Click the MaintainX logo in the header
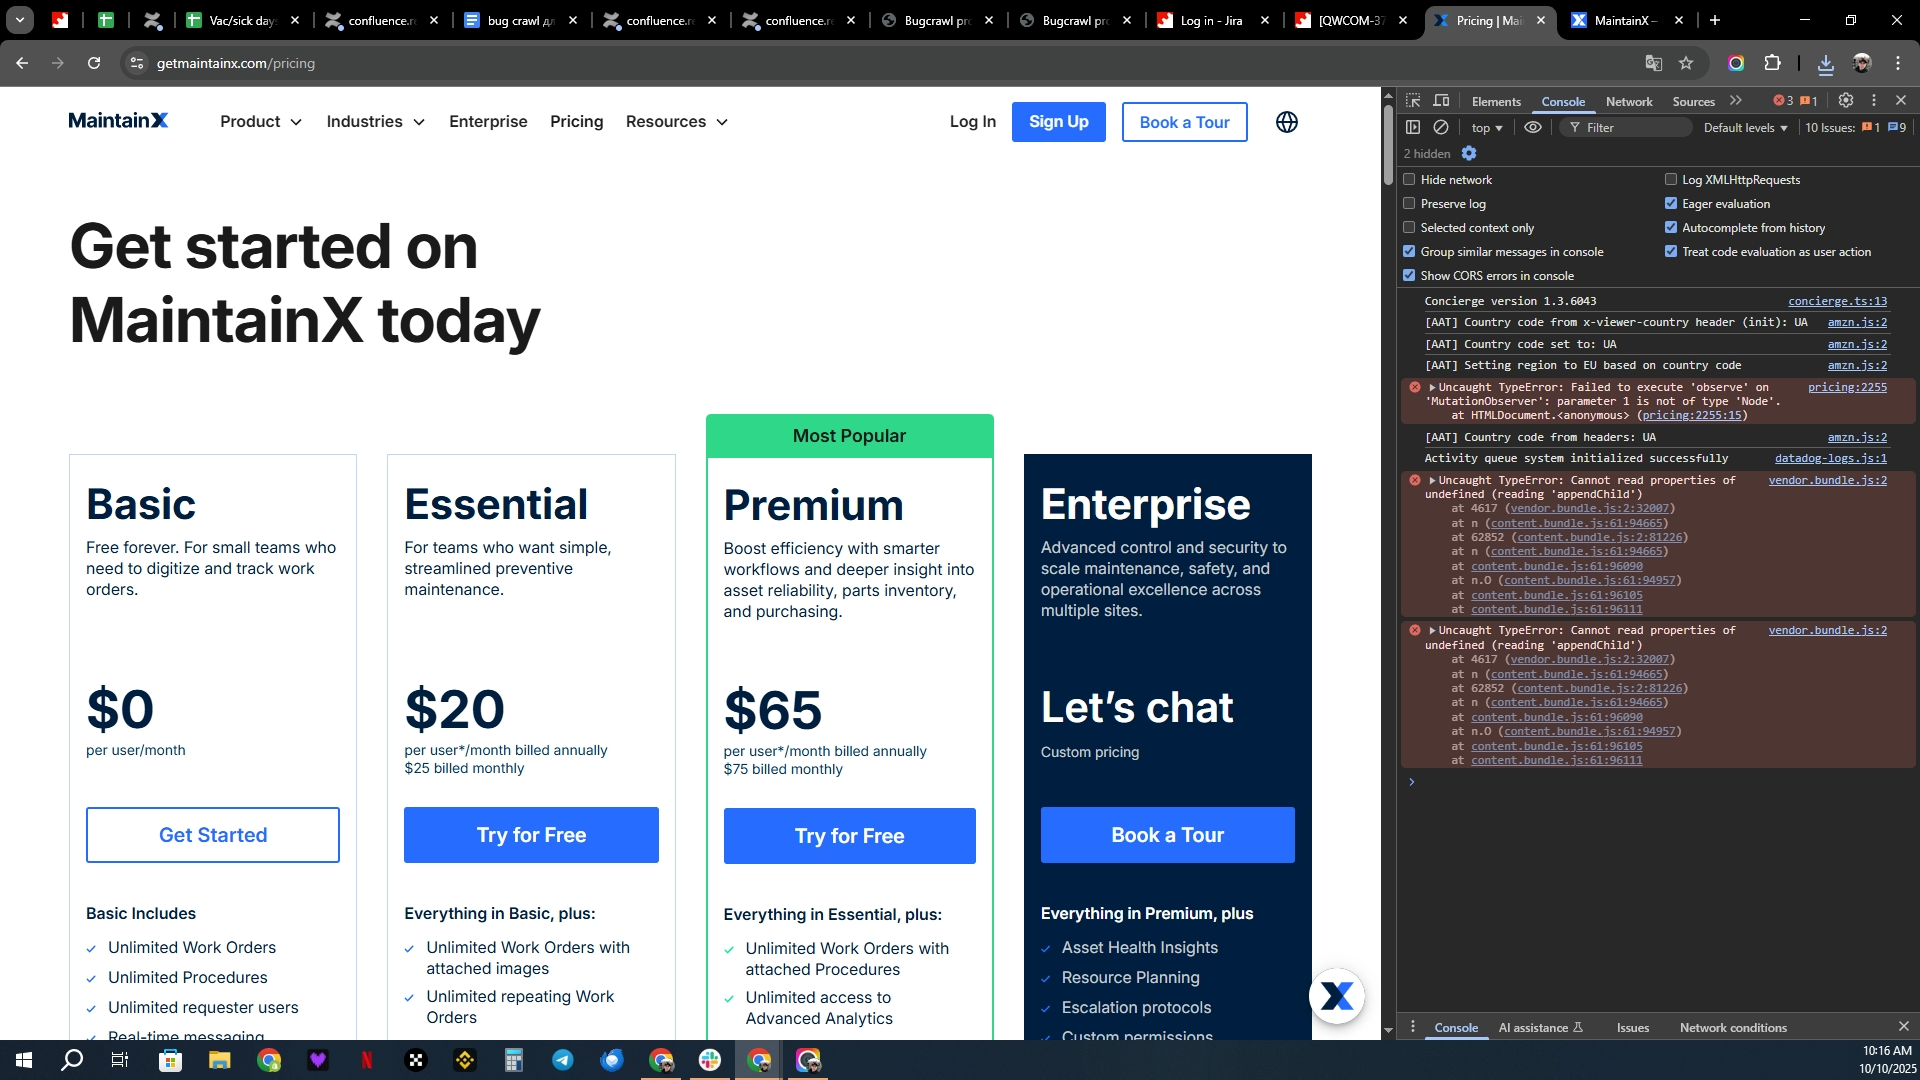 pyautogui.click(x=118, y=121)
